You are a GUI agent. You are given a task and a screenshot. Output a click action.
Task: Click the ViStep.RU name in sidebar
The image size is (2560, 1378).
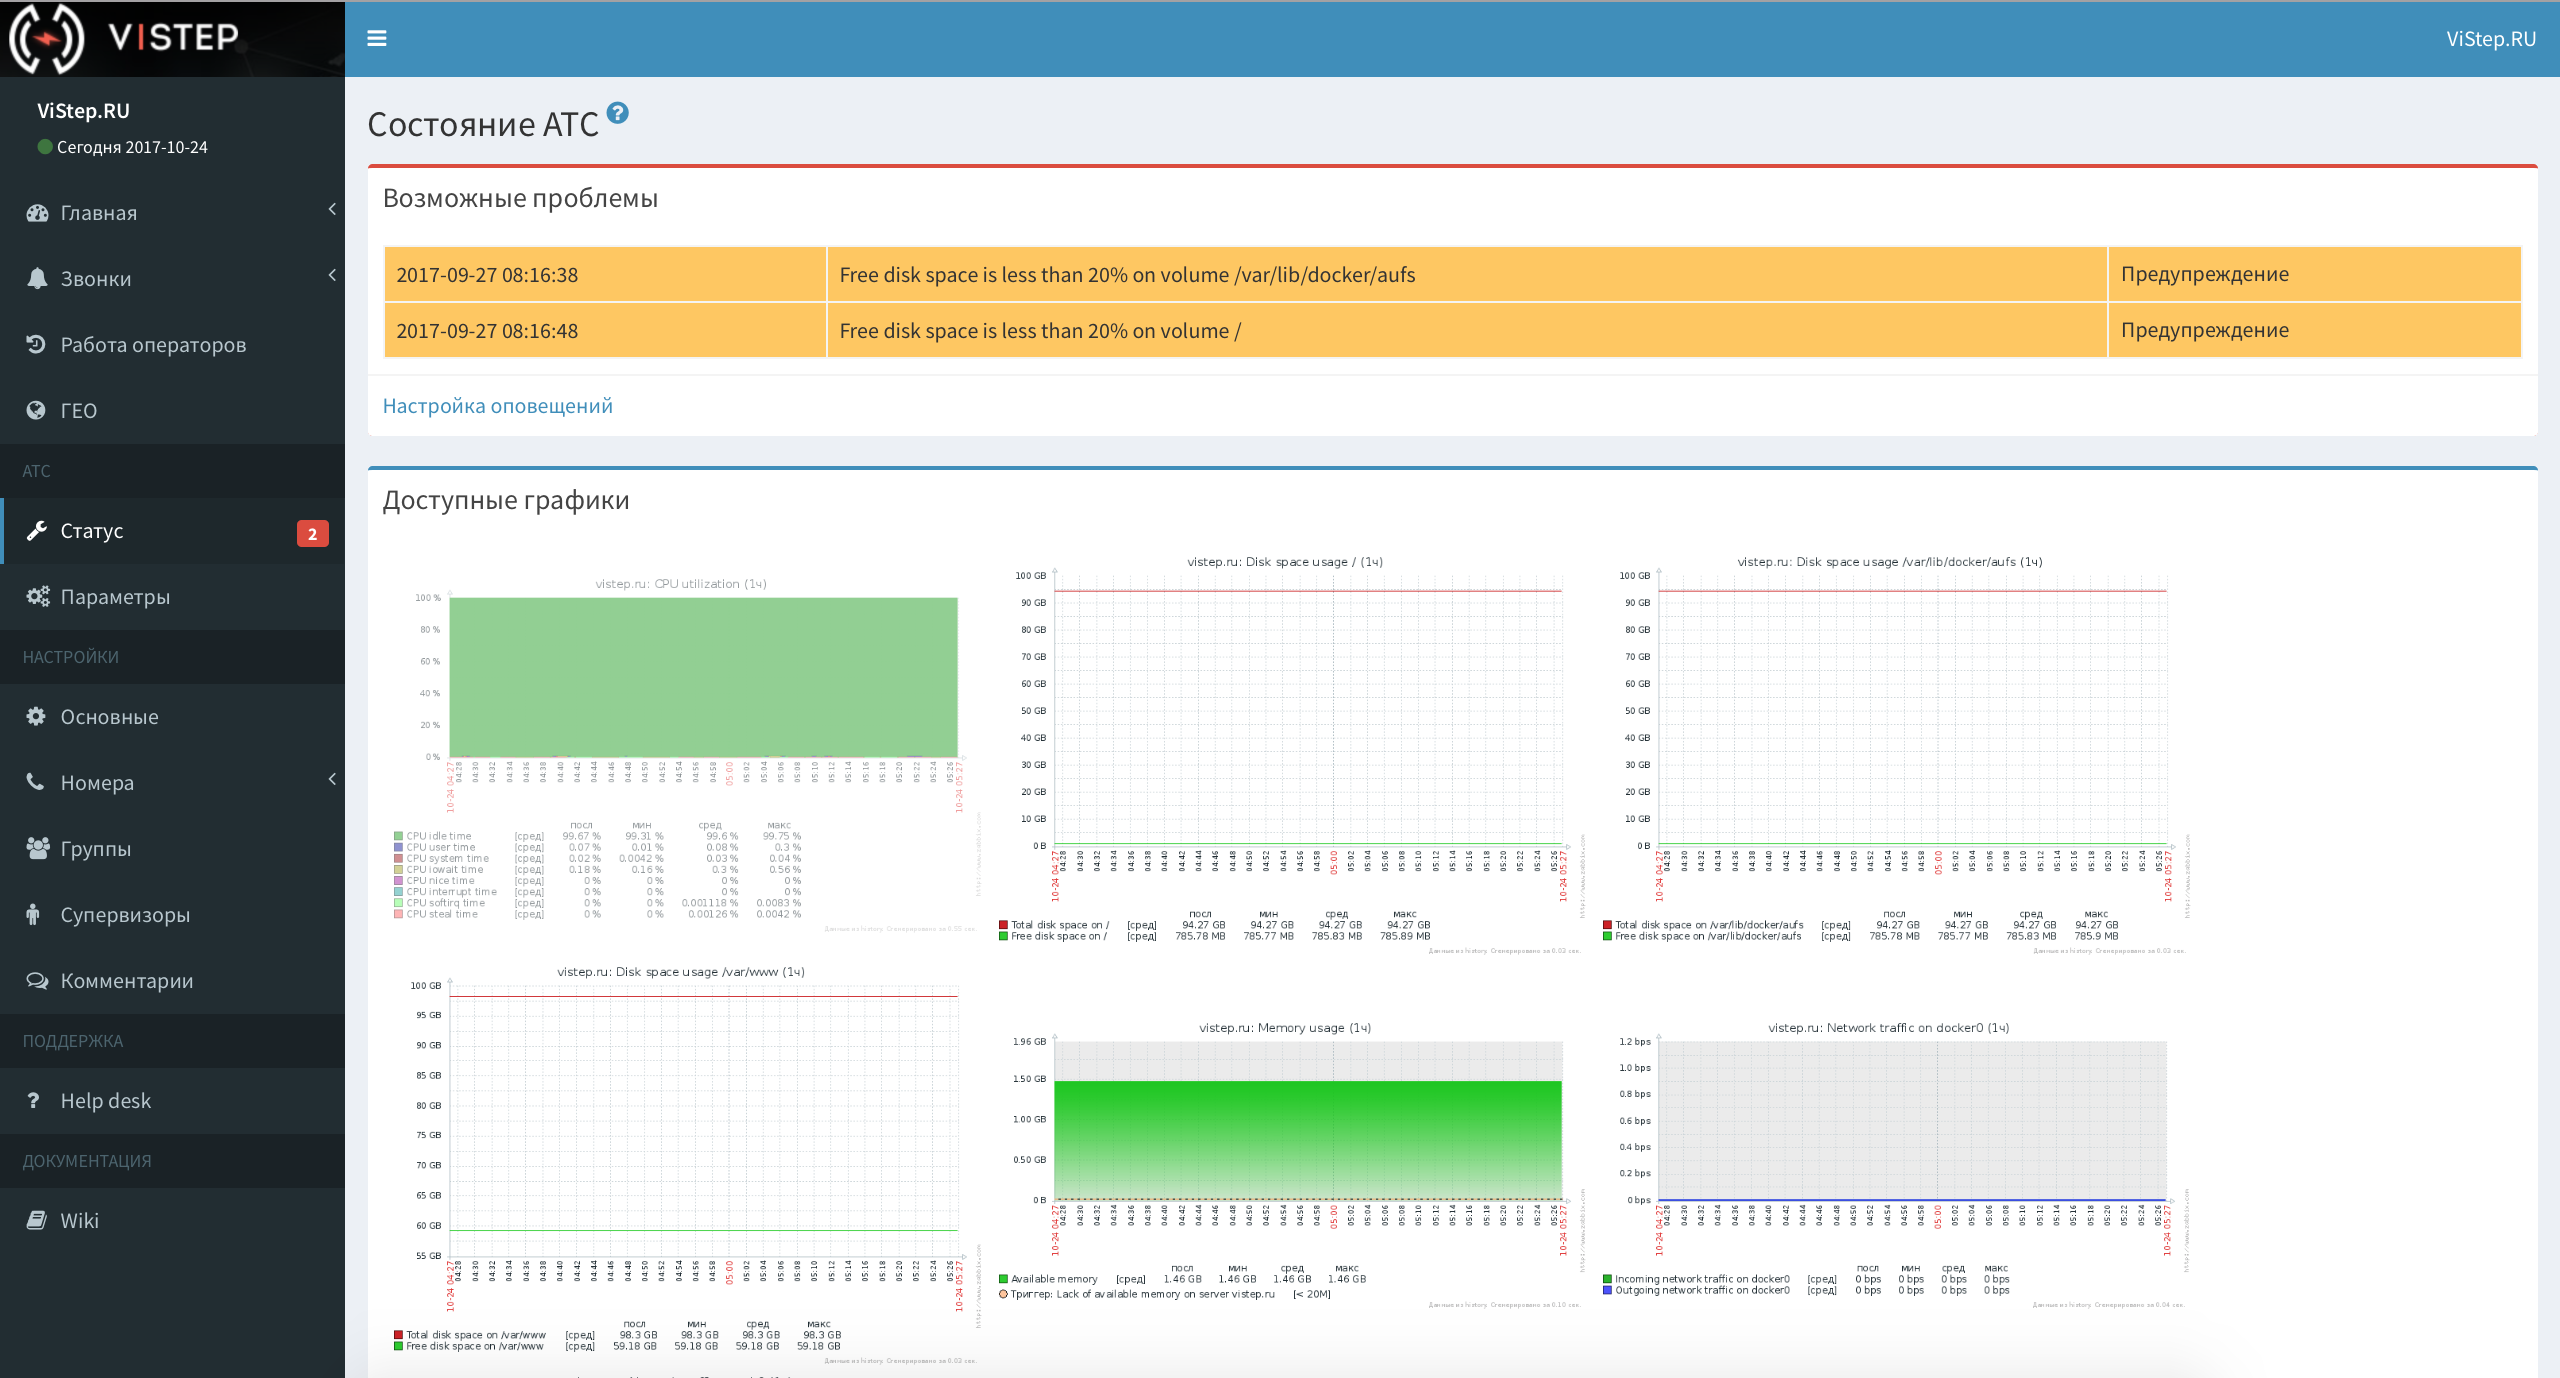[83, 110]
